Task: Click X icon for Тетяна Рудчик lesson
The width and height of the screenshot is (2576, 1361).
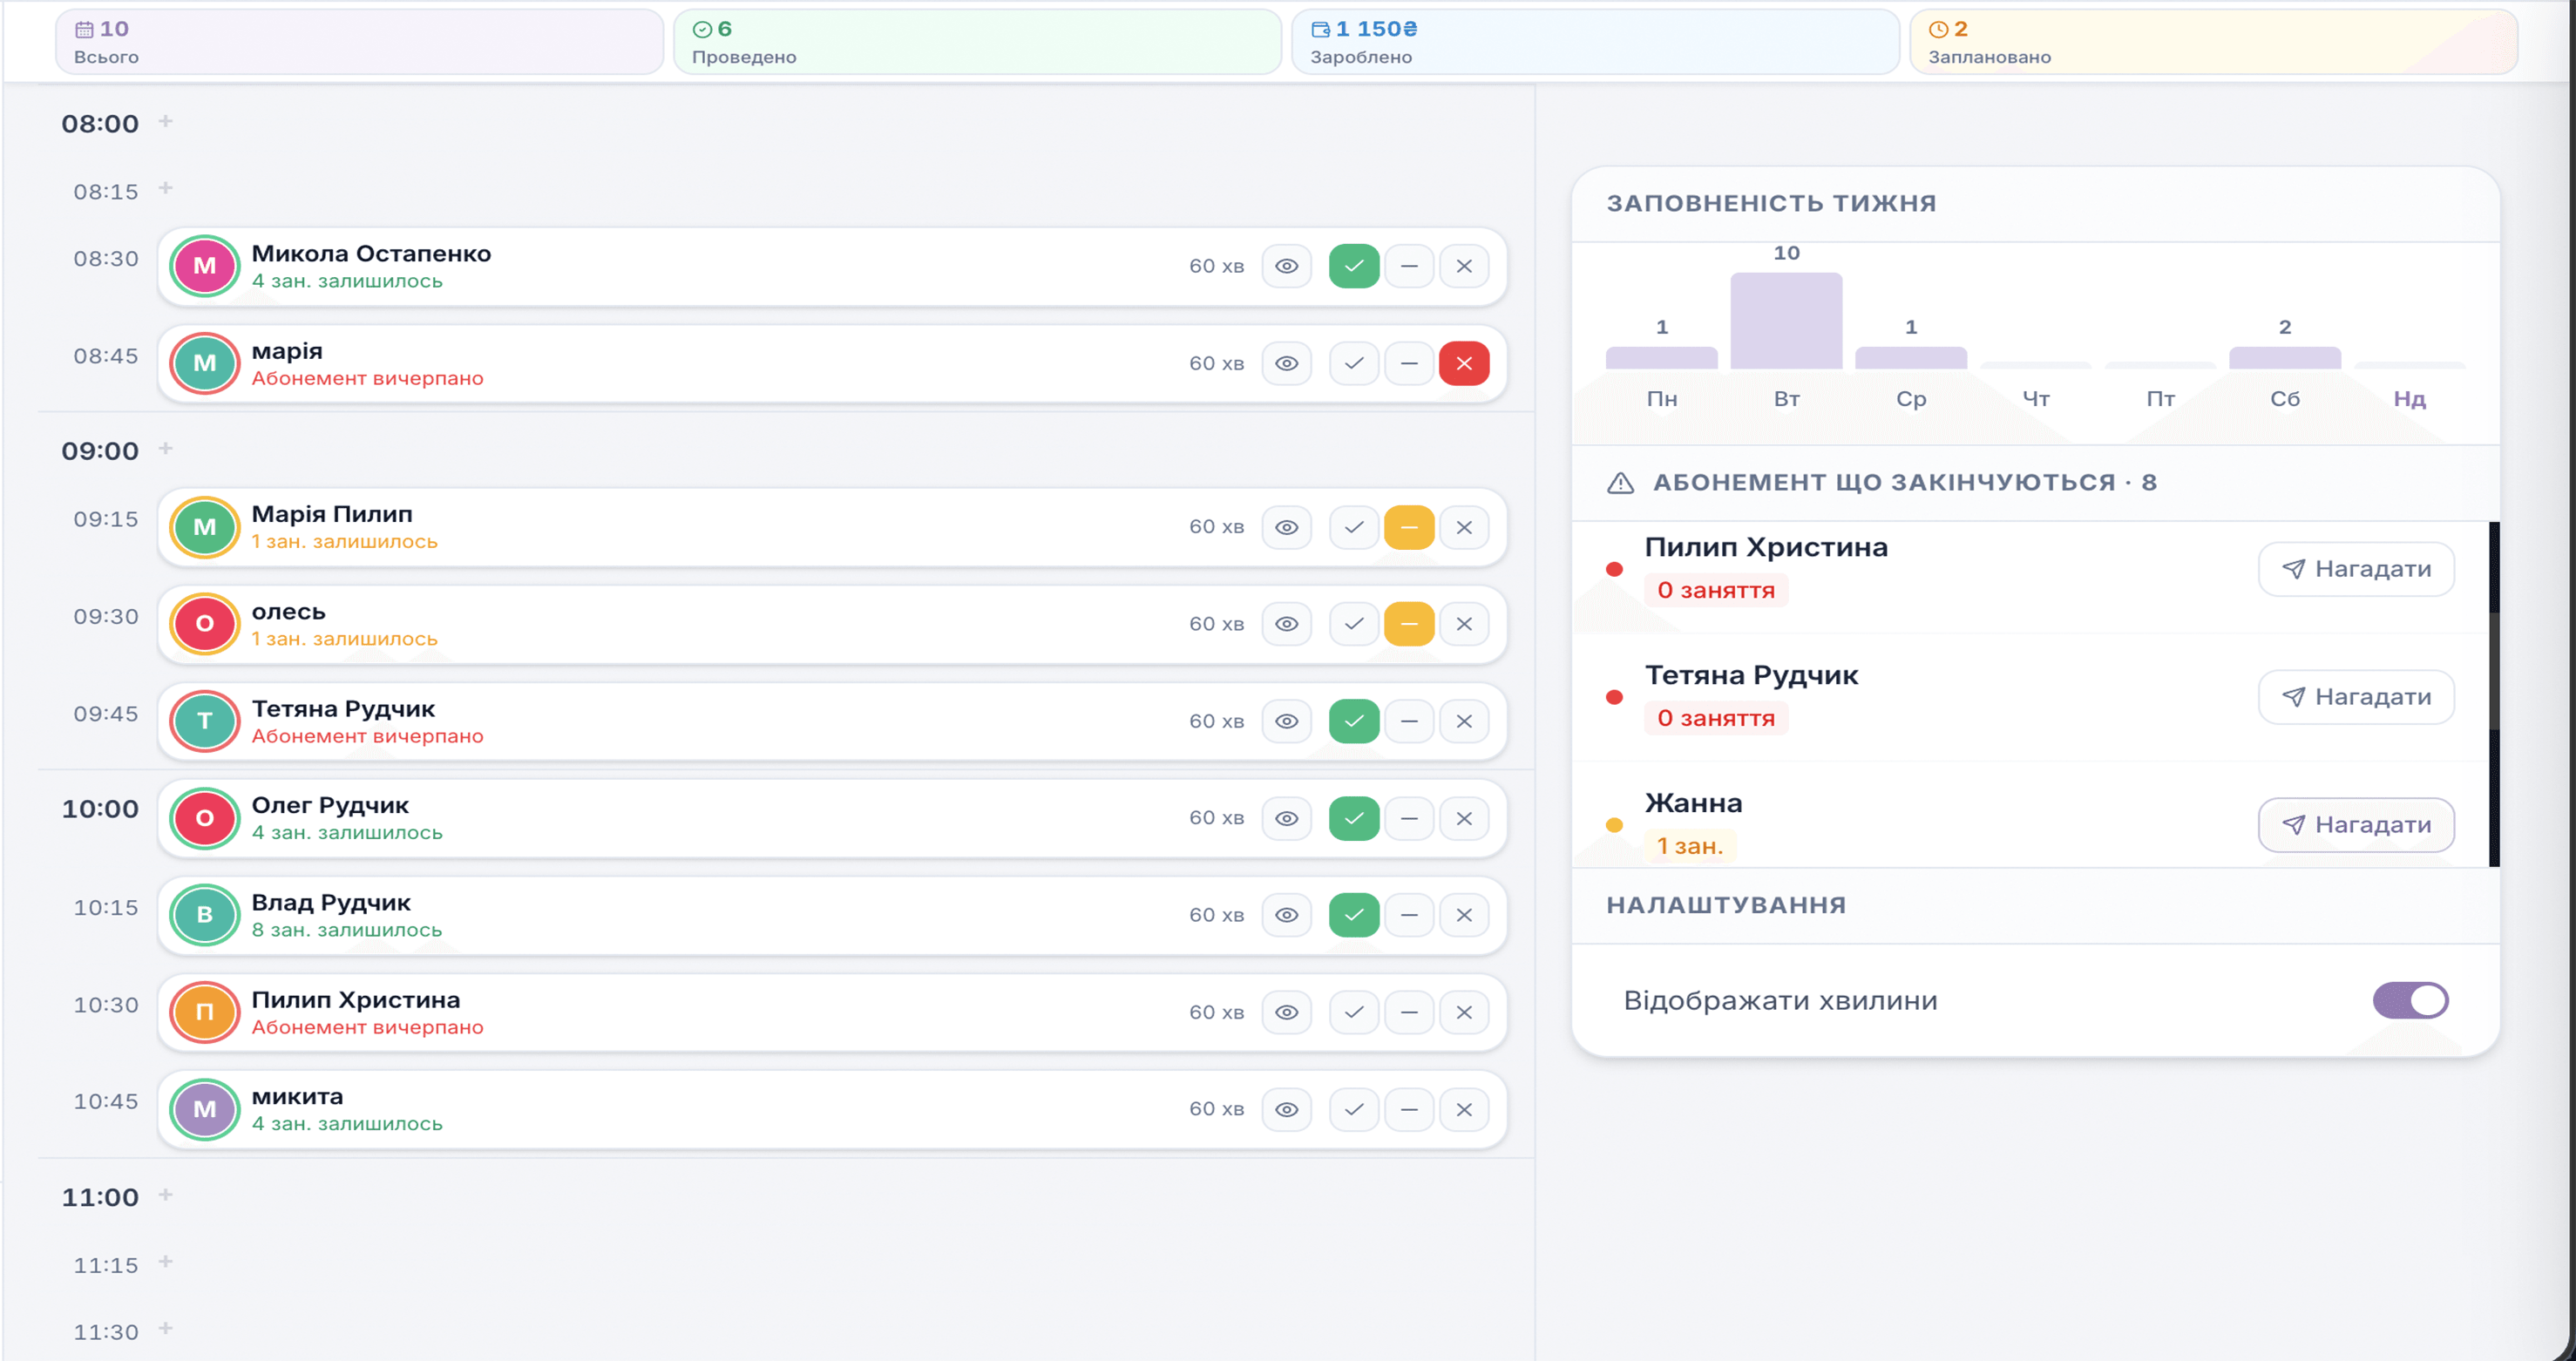Action: pos(1464,721)
